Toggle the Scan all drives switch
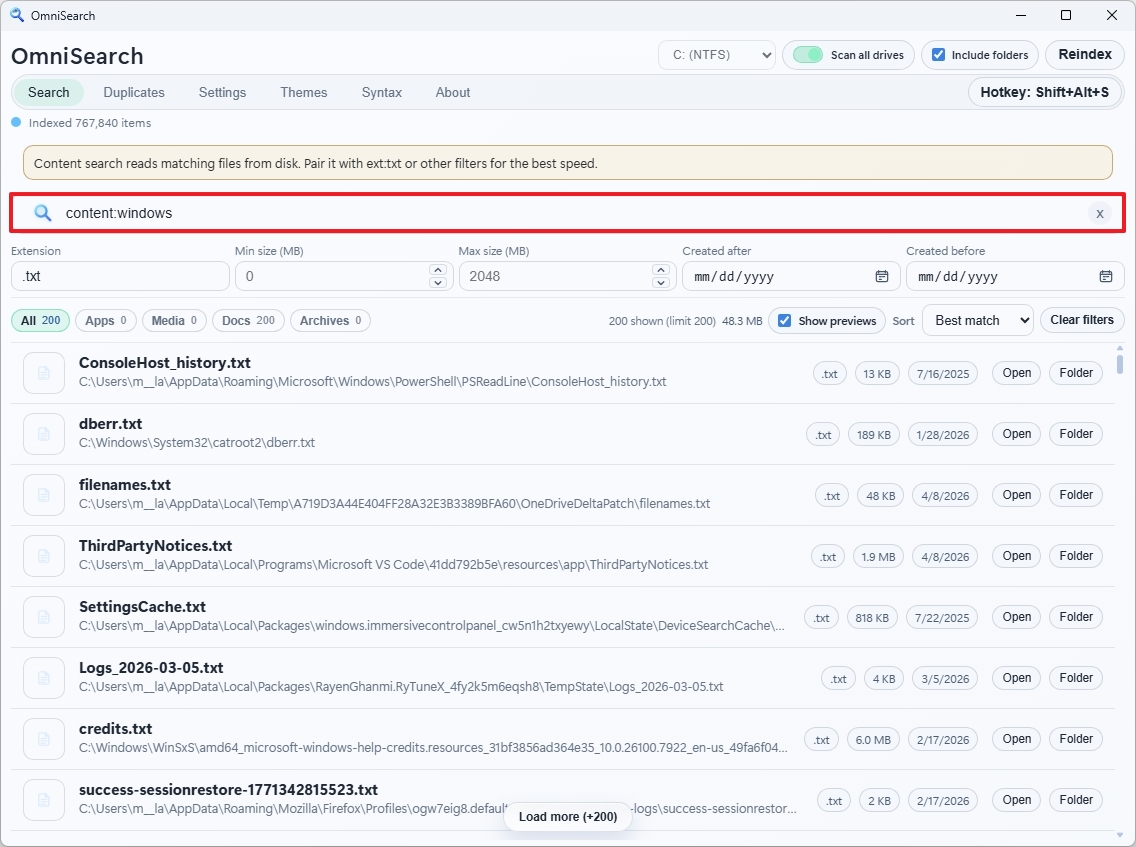The width and height of the screenshot is (1136, 847). 806,55
